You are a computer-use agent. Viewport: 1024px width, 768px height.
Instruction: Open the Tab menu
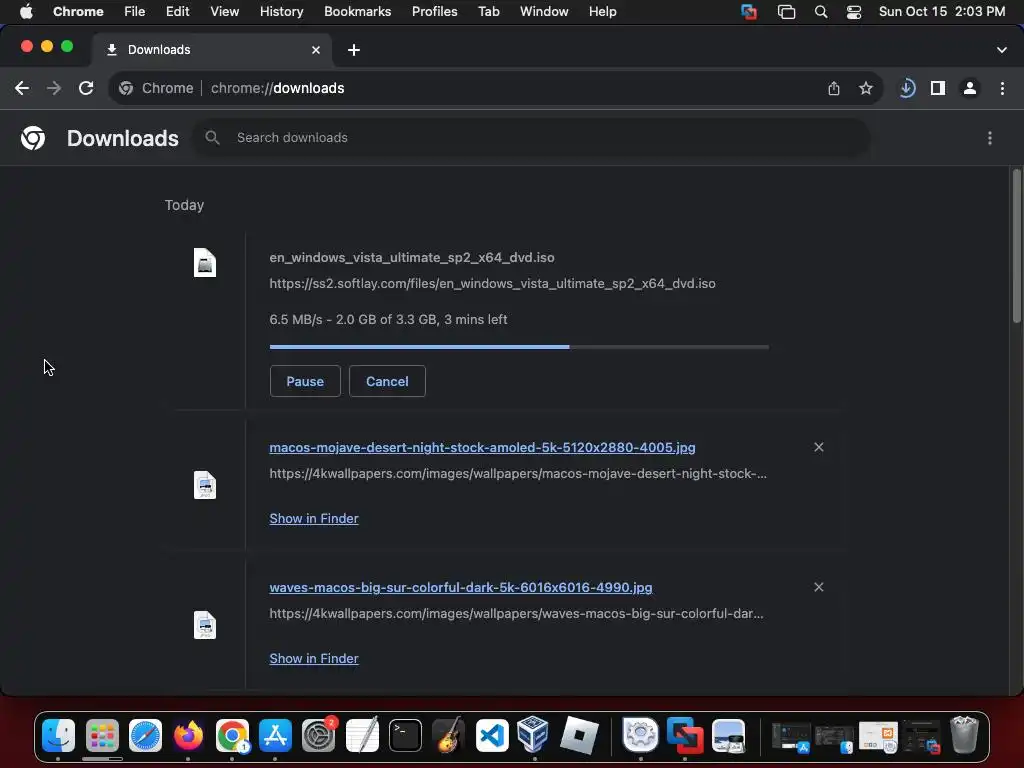tap(488, 12)
